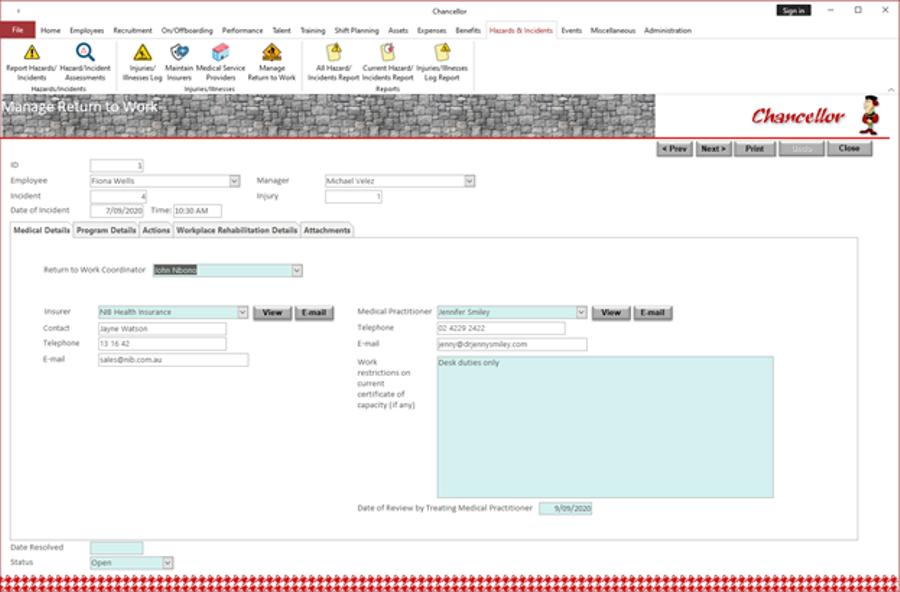Open Maintain Insurers icon
900x592 pixels.
click(179, 63)
